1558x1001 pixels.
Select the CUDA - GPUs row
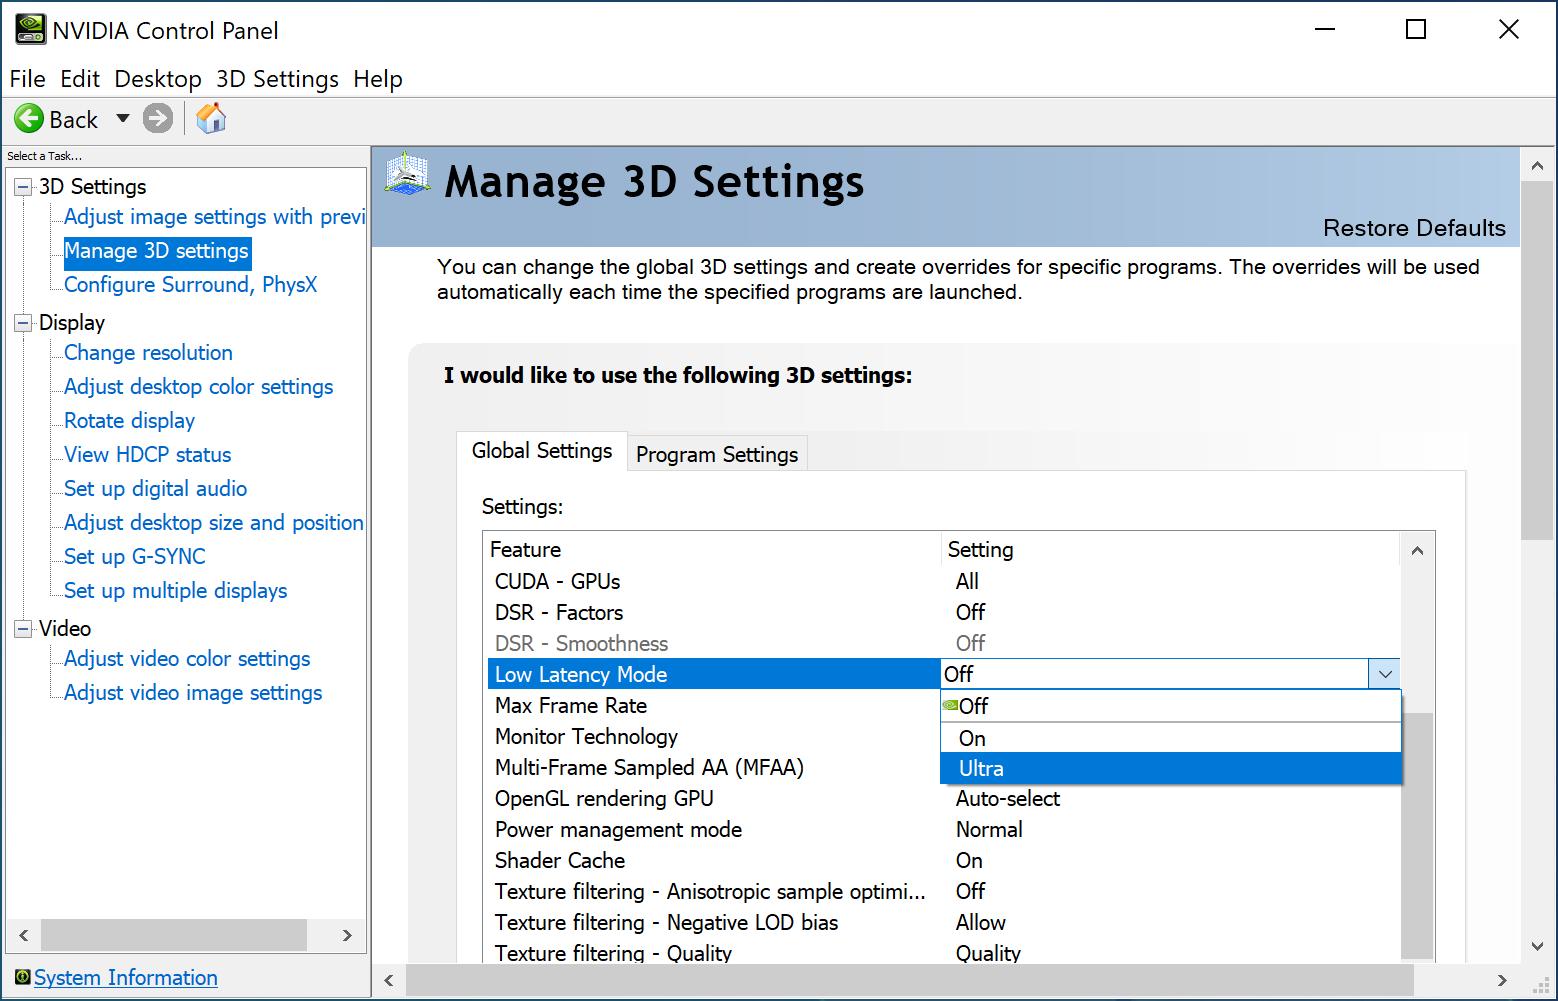(x=943, y=582)
